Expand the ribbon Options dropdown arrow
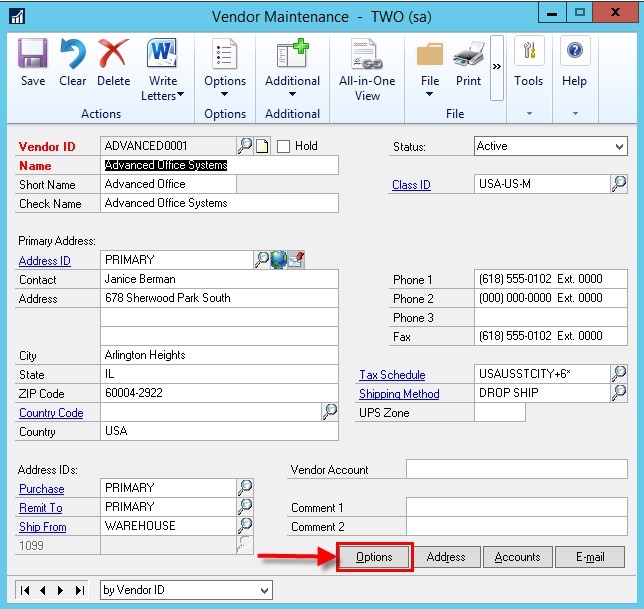644x609 pixels. point(224,94)
